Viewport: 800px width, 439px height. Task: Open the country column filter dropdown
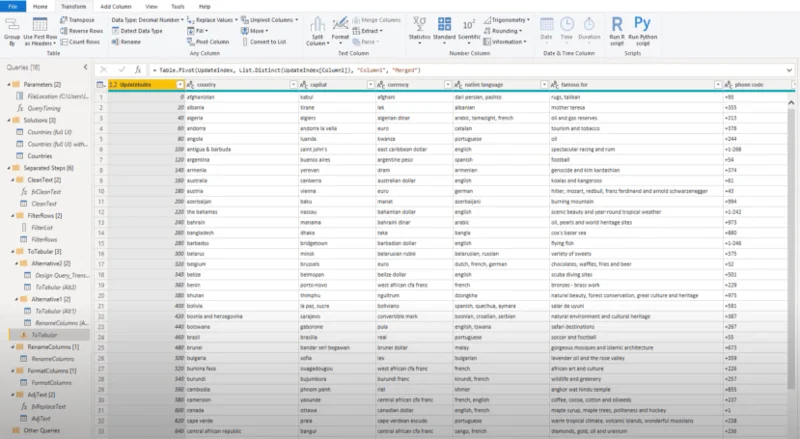click(293, 85)
